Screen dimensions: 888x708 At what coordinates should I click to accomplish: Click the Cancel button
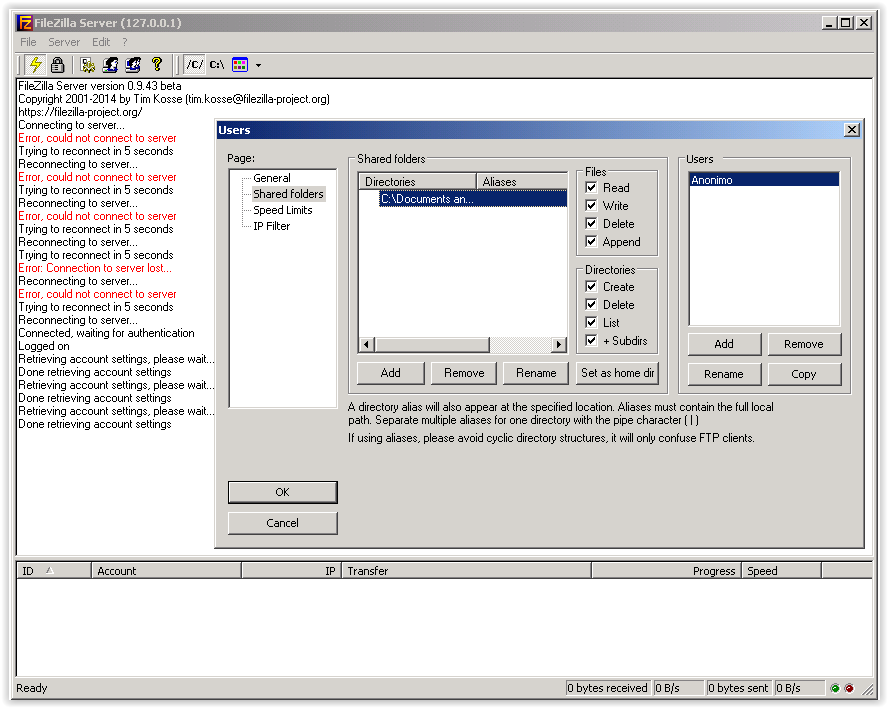click(x=283, y=523)
